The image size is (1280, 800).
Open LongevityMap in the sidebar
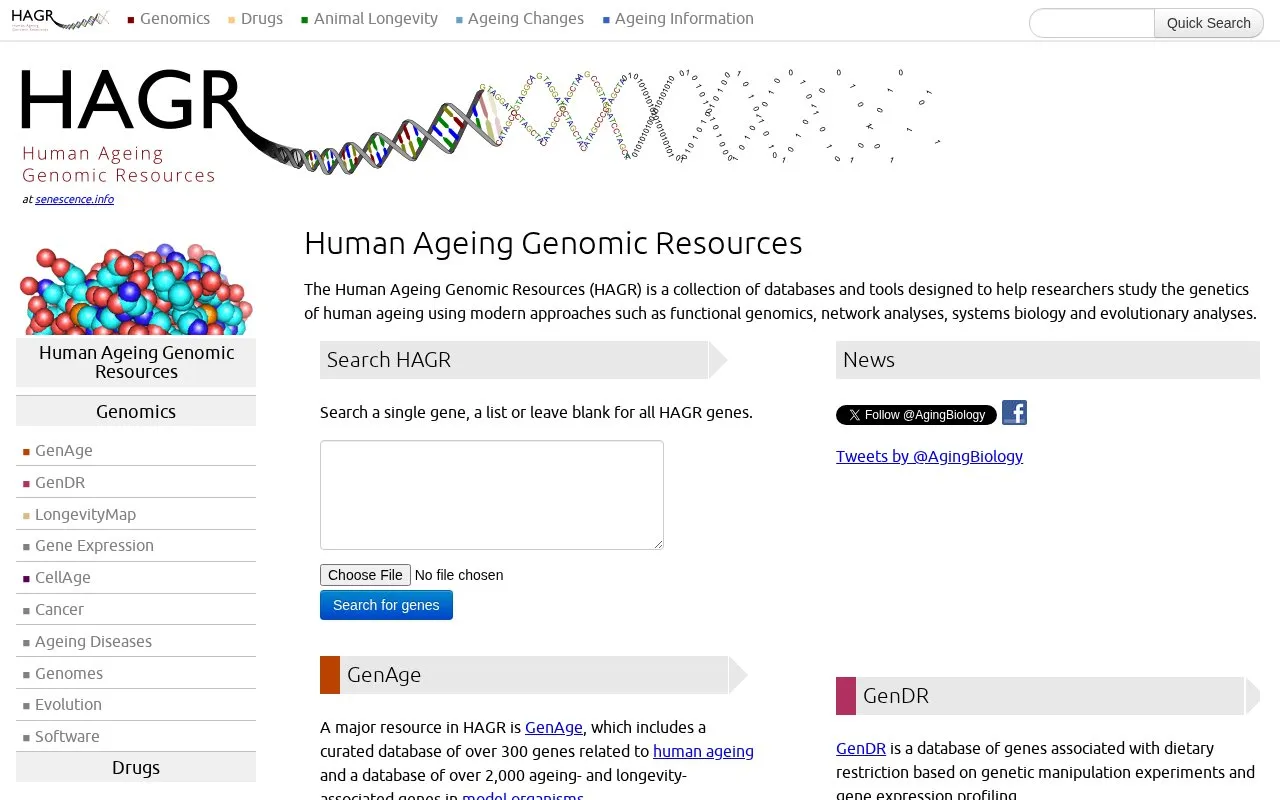[85, 515]
